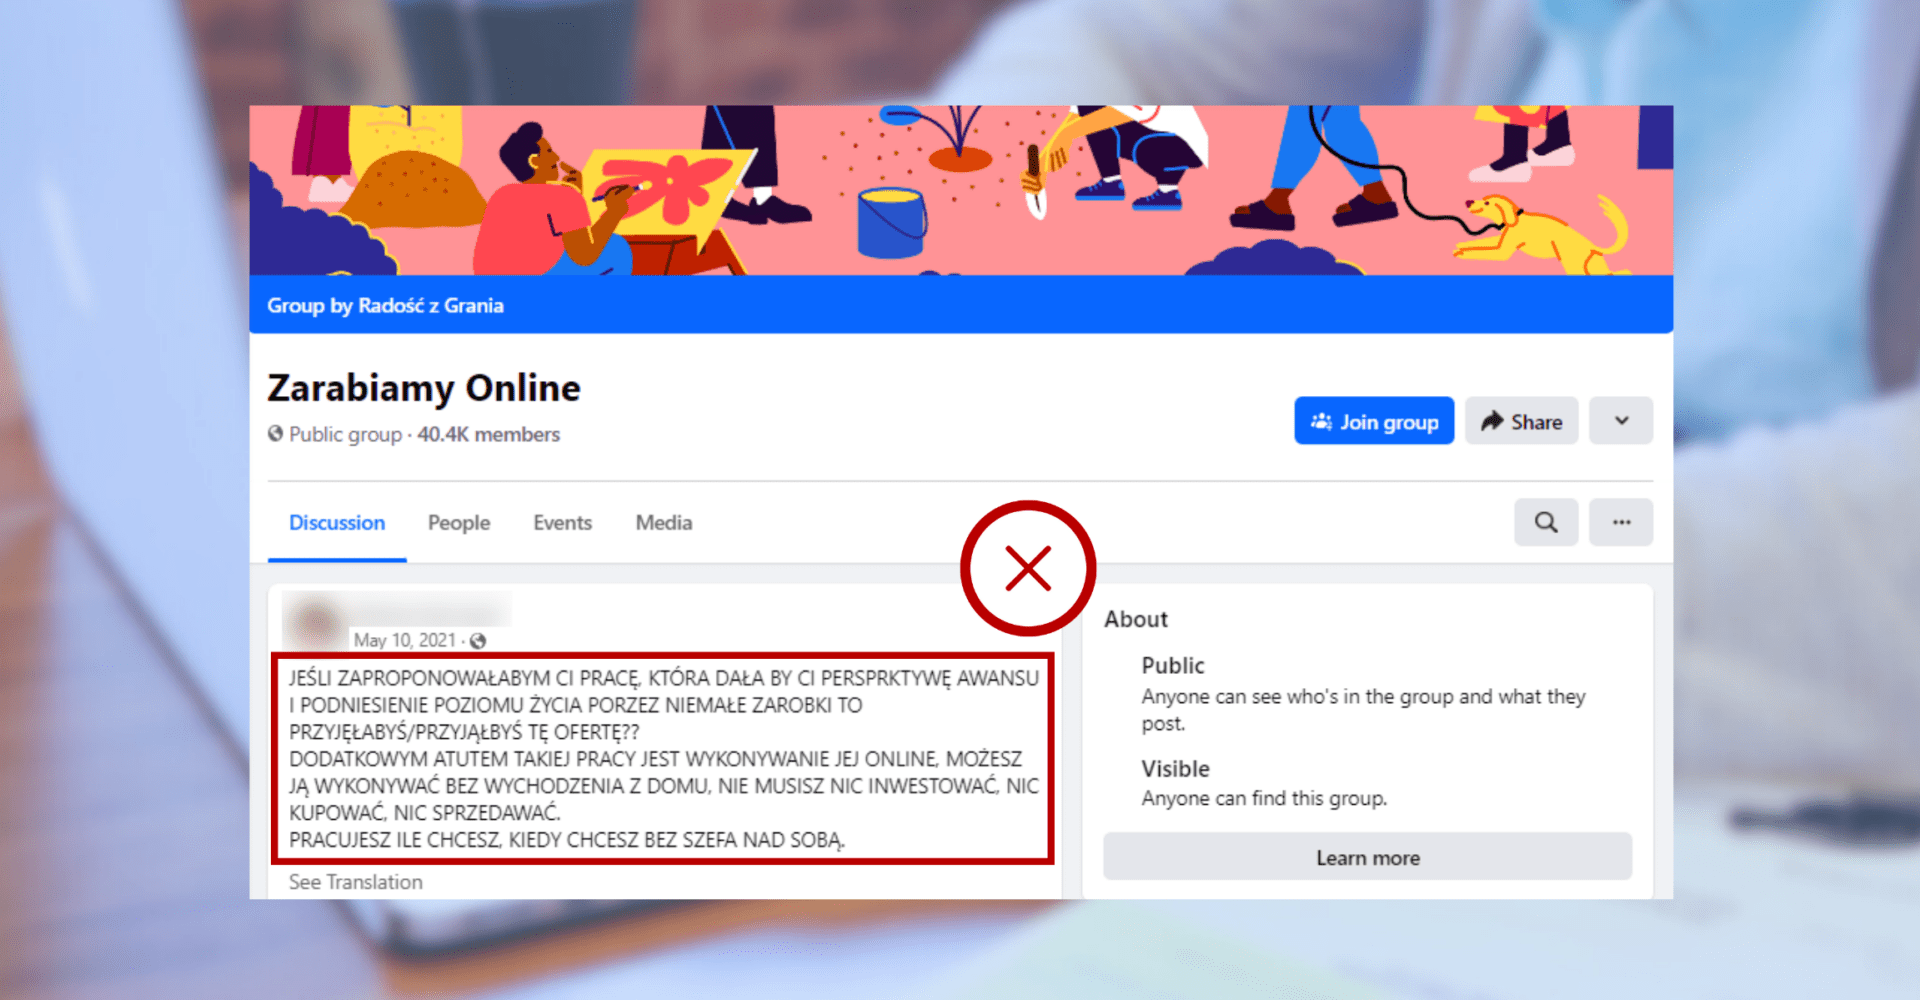
Task: Share the Zarabiamy Online group
Action: pyautogui.click(x=1521, y=421)
